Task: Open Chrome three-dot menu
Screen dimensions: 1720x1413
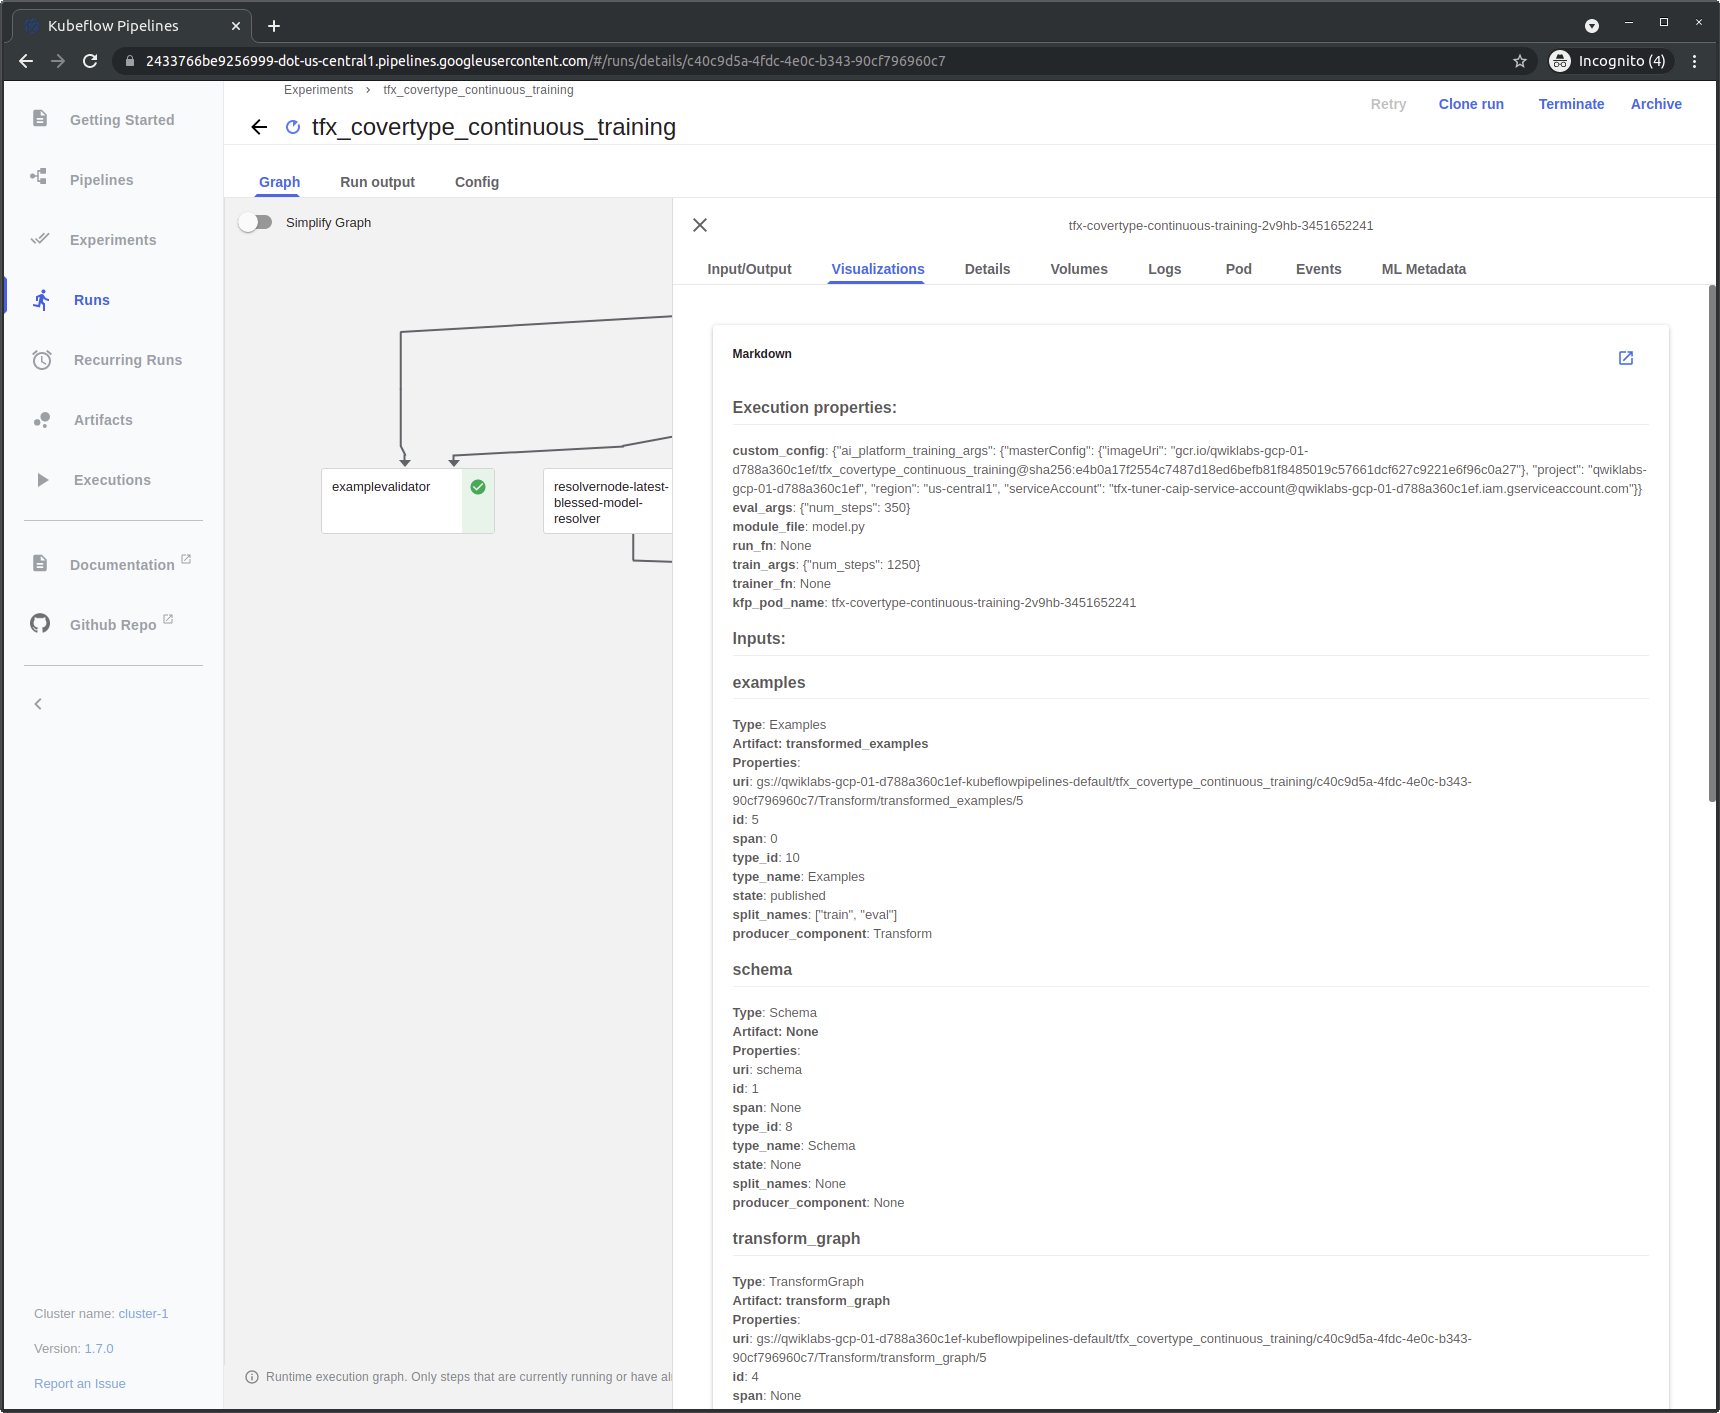Action: (x=1694, y=61)
